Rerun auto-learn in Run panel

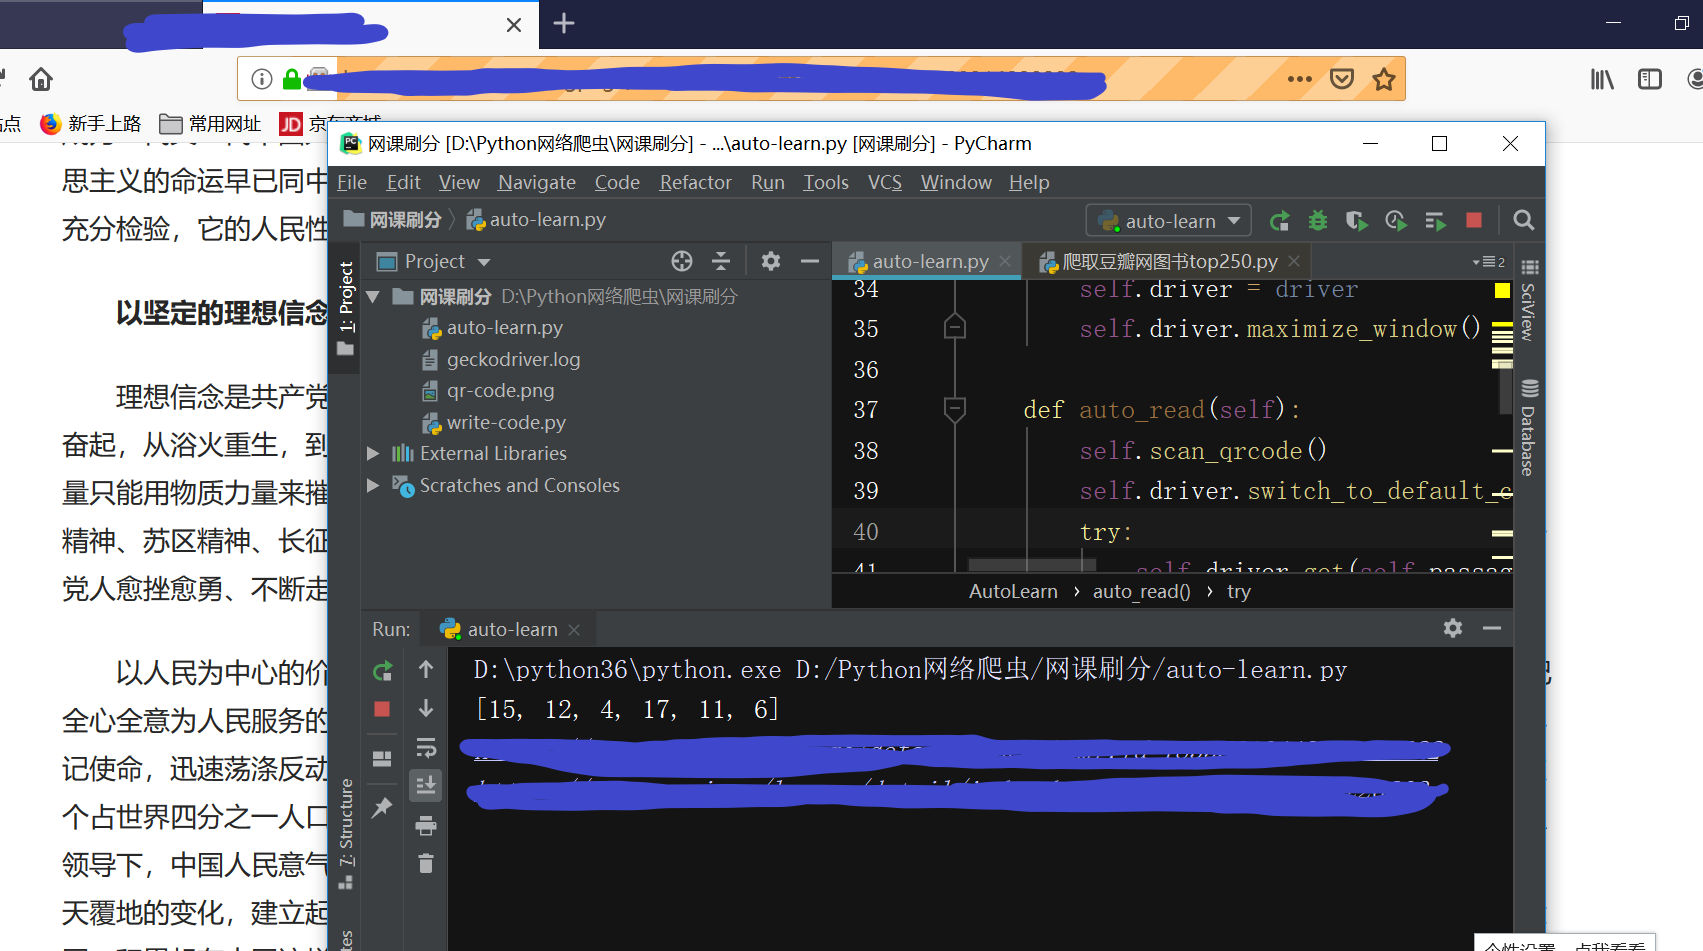tap(382, 671)
